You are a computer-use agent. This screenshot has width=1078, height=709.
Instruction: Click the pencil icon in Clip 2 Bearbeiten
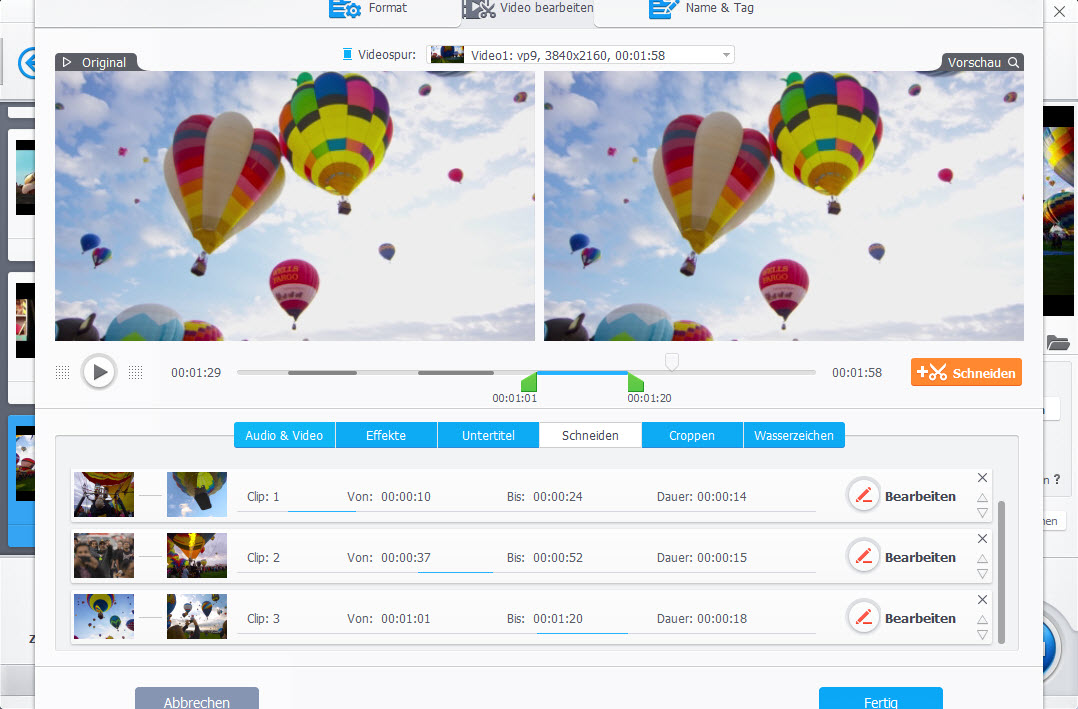[x=864, y=556]
